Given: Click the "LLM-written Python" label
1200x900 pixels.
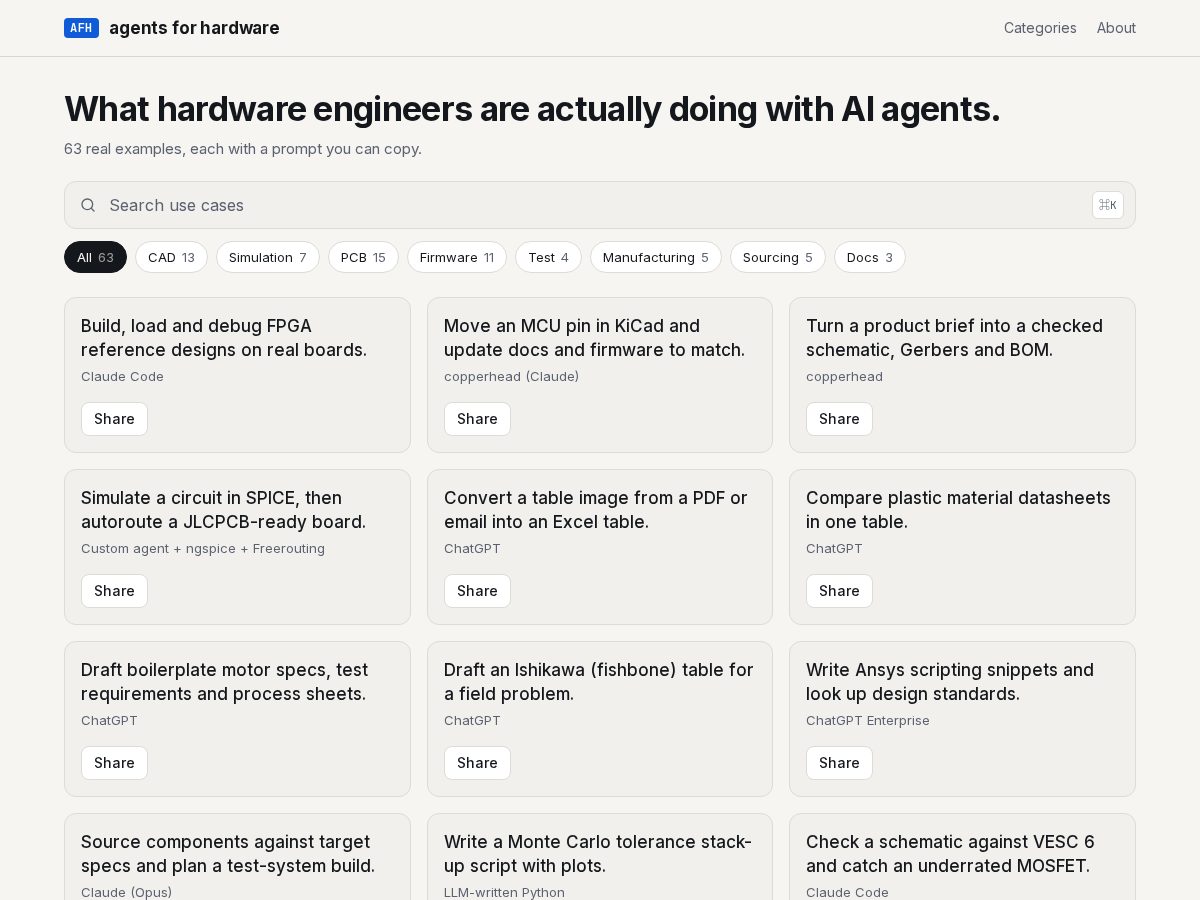Looking at the screenshot, I should coord(504,892).
